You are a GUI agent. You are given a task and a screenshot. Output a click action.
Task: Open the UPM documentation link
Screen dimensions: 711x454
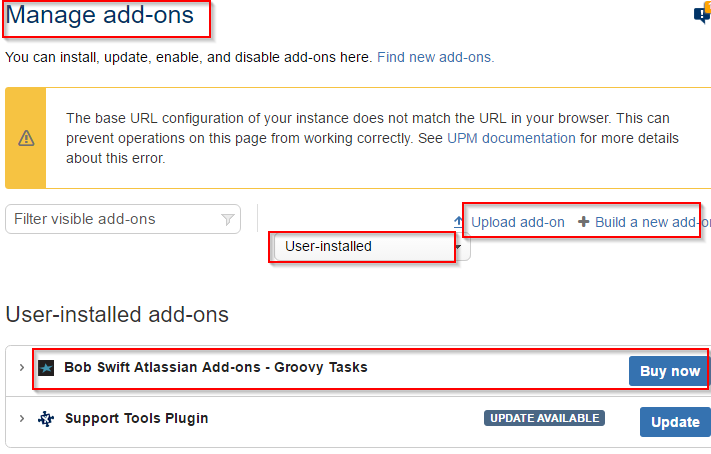tap(511, 138)
